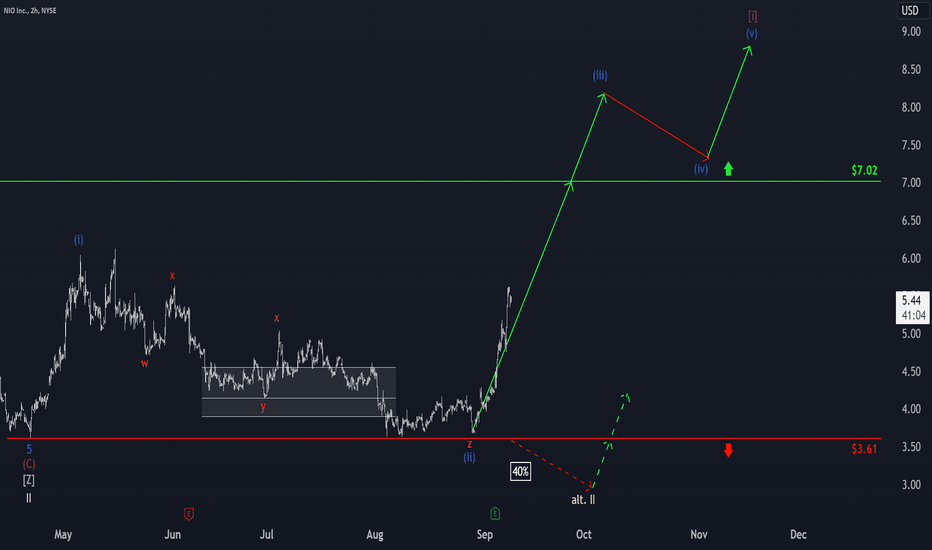Click the 41:04 countdown timer
Viewport: 932px width, 550px height.
(x=913, y=315)
